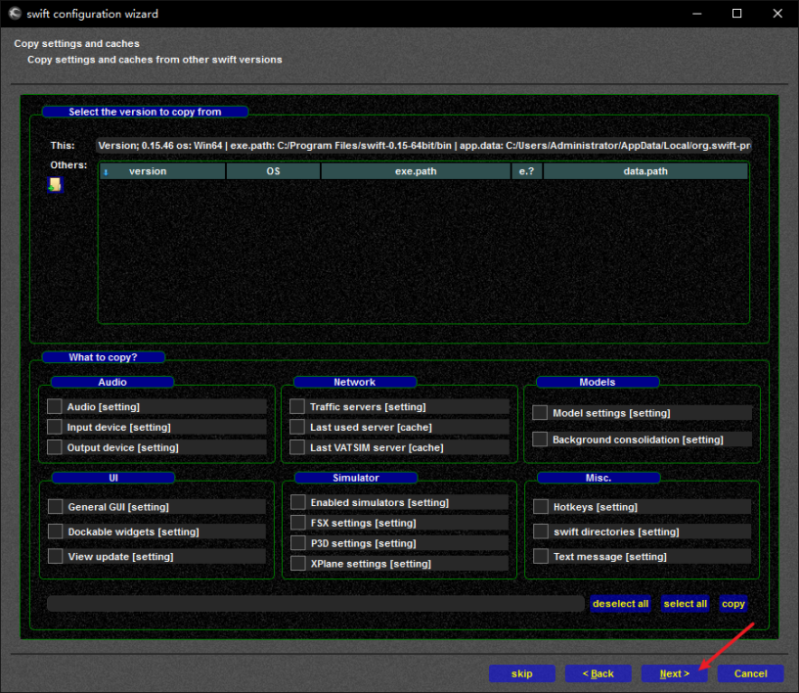Go to the Next wizard page
Screen dimensions: 799x693
coord(674,674)
